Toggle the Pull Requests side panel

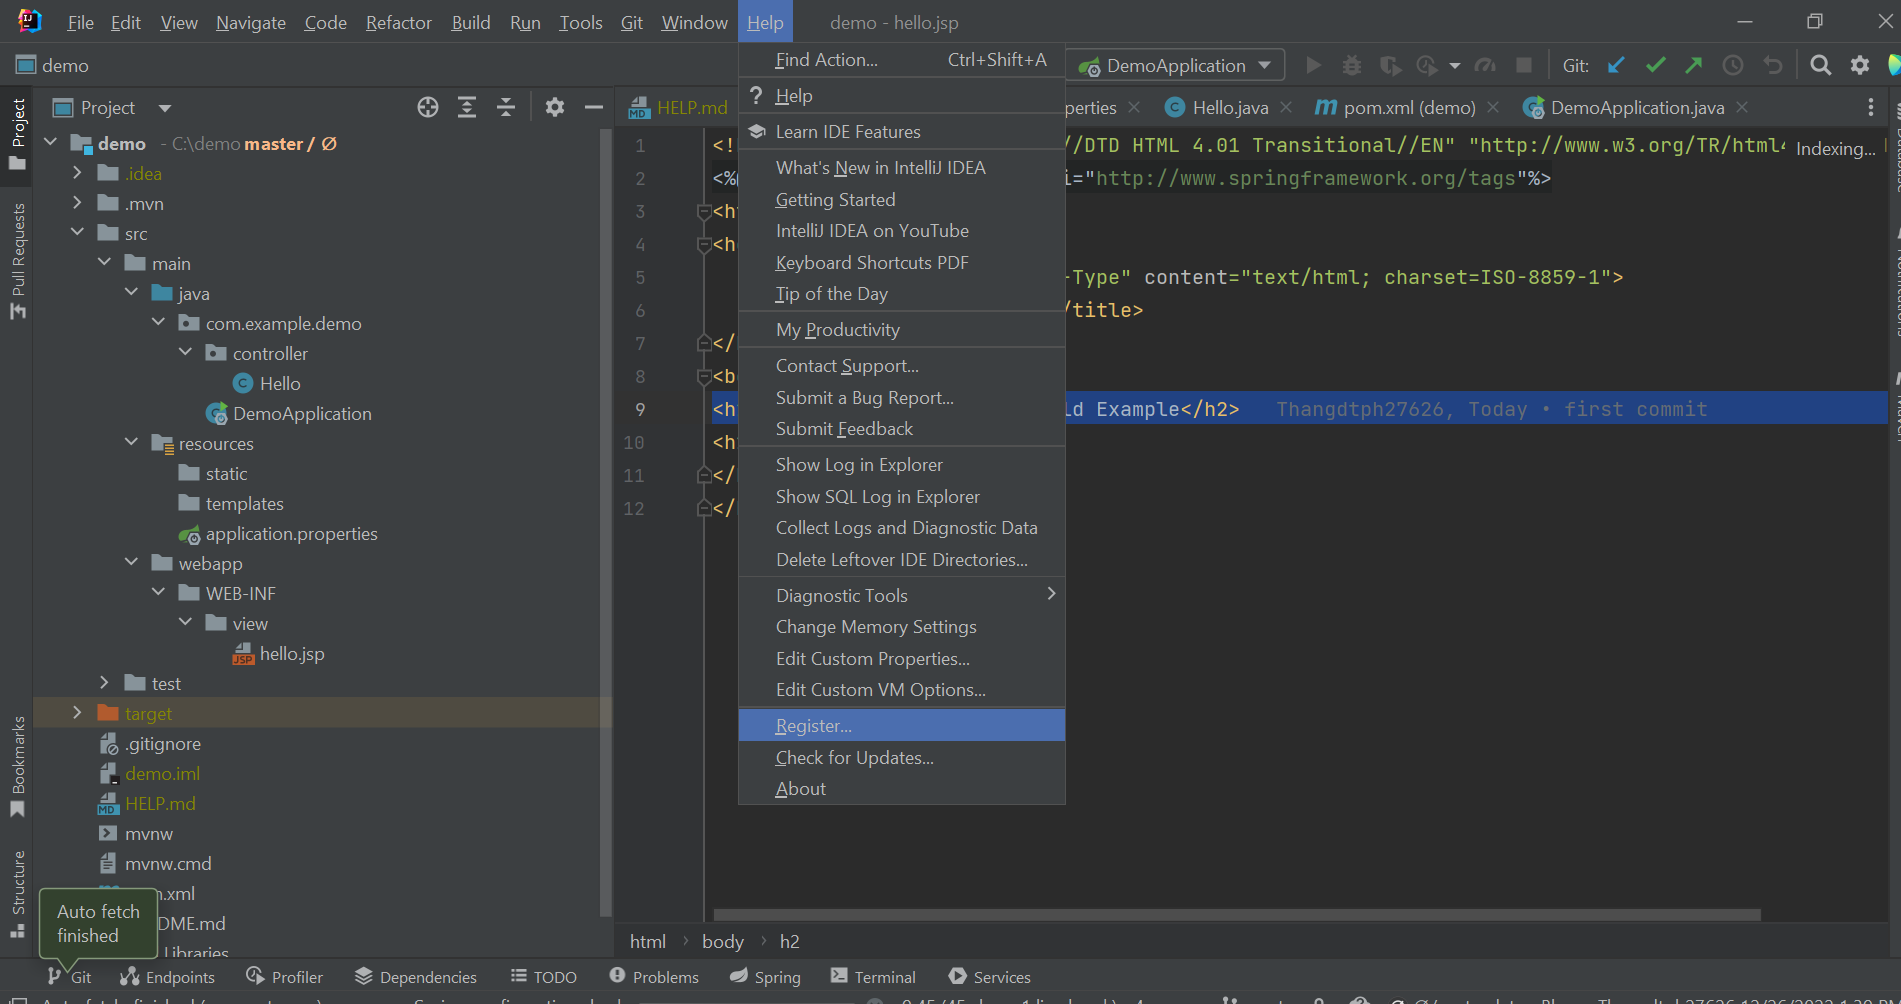point(17,260)
